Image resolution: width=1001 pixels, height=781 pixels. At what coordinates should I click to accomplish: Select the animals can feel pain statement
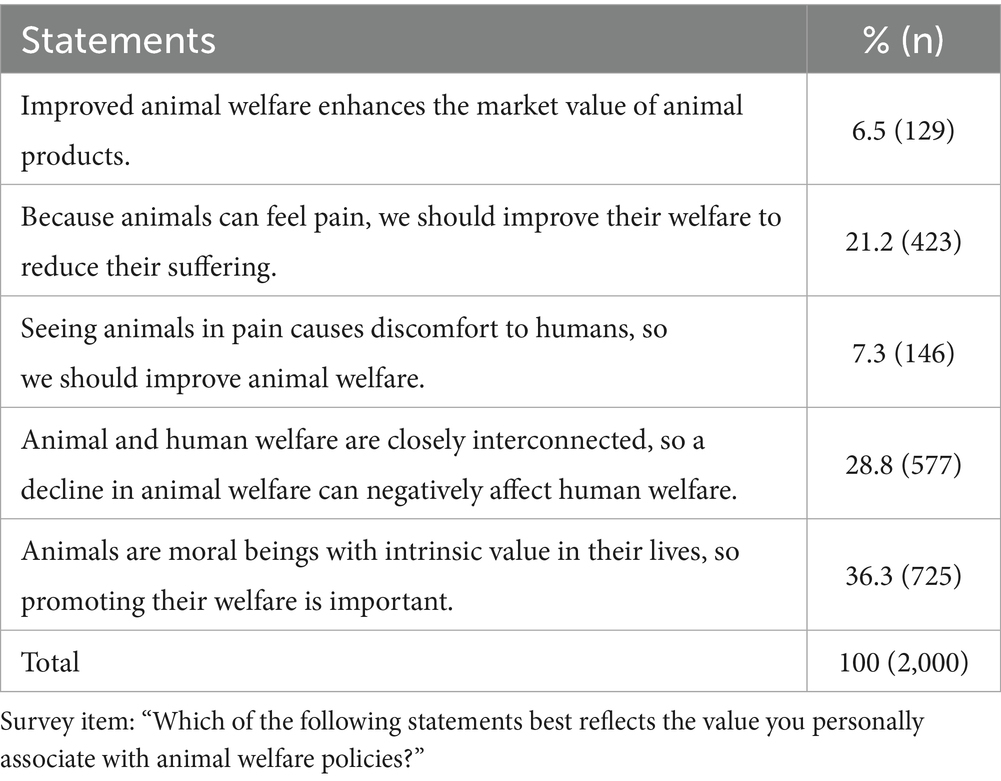(x=401, y=241)
